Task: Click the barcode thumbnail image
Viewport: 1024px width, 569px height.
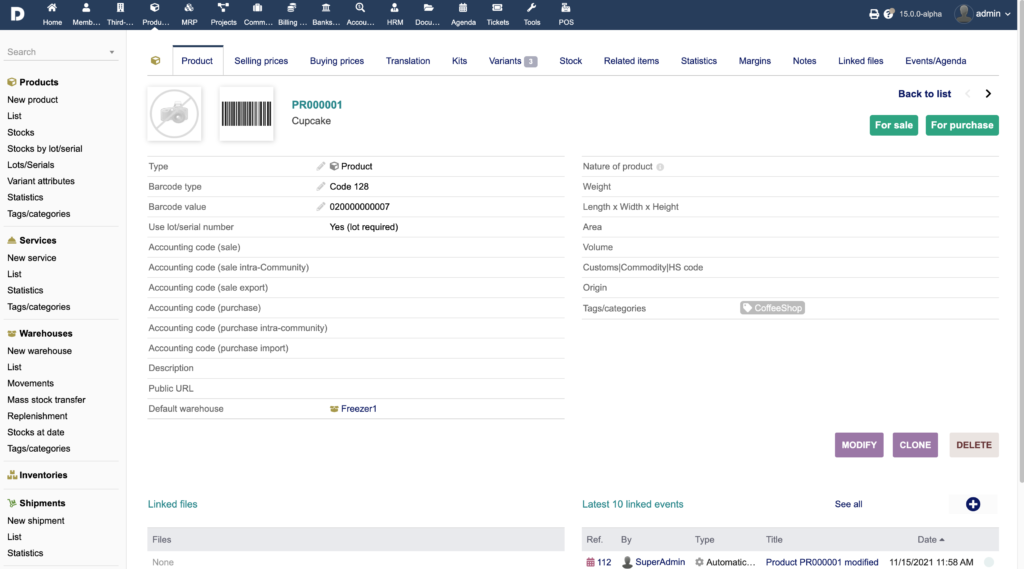Action: pyautogui.click(x=246, y=113)
